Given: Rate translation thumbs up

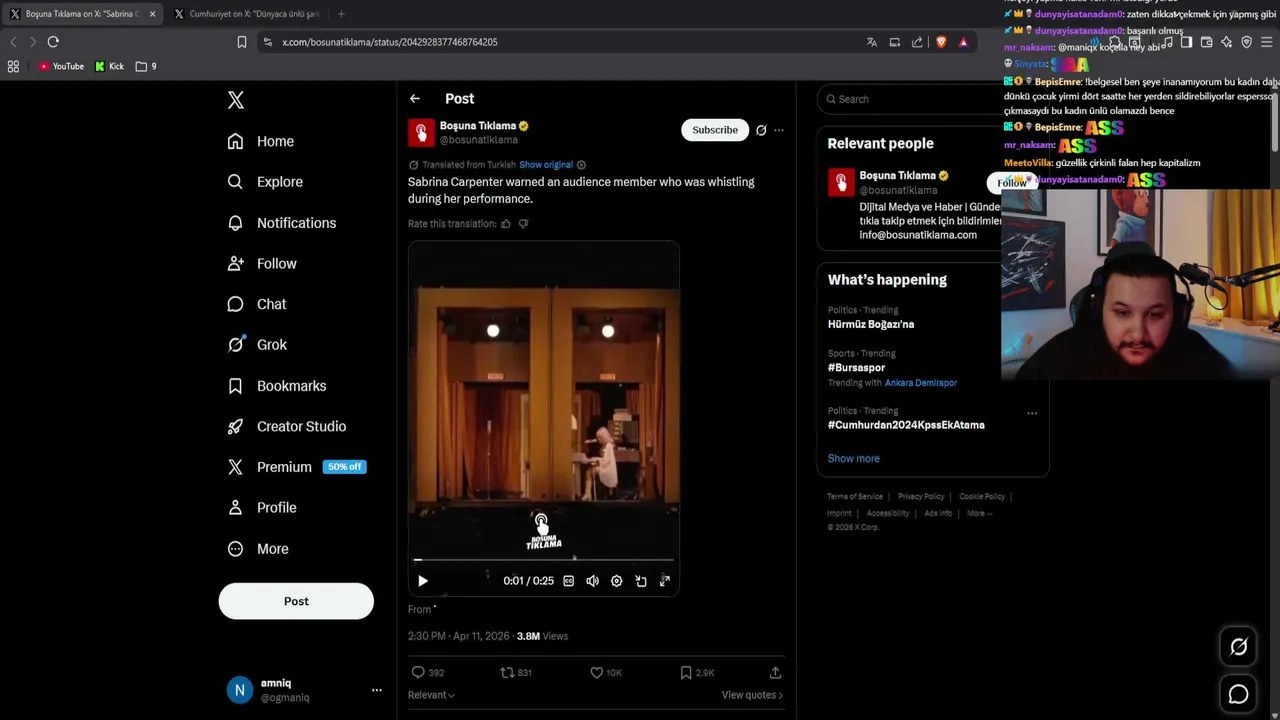Looking at the screenshot, I should [x=506, y=224].
